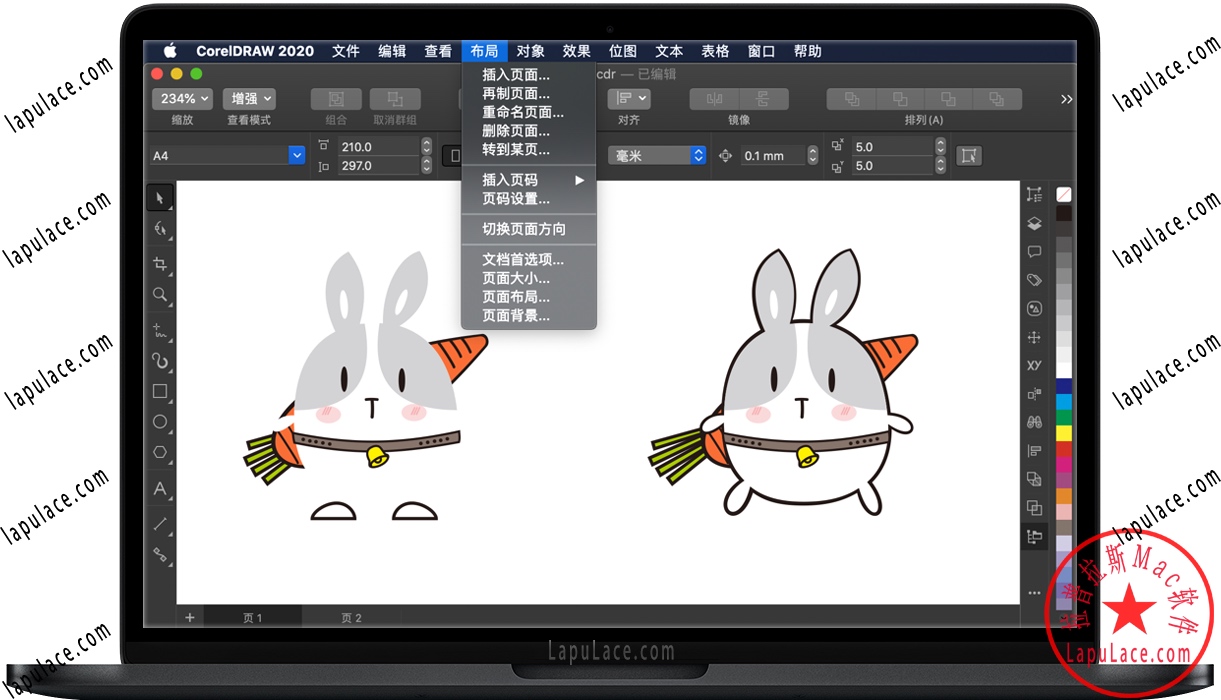Select the Rectangle tool
This screenshot has width=1221, height=700.
[x=160, y=391]
